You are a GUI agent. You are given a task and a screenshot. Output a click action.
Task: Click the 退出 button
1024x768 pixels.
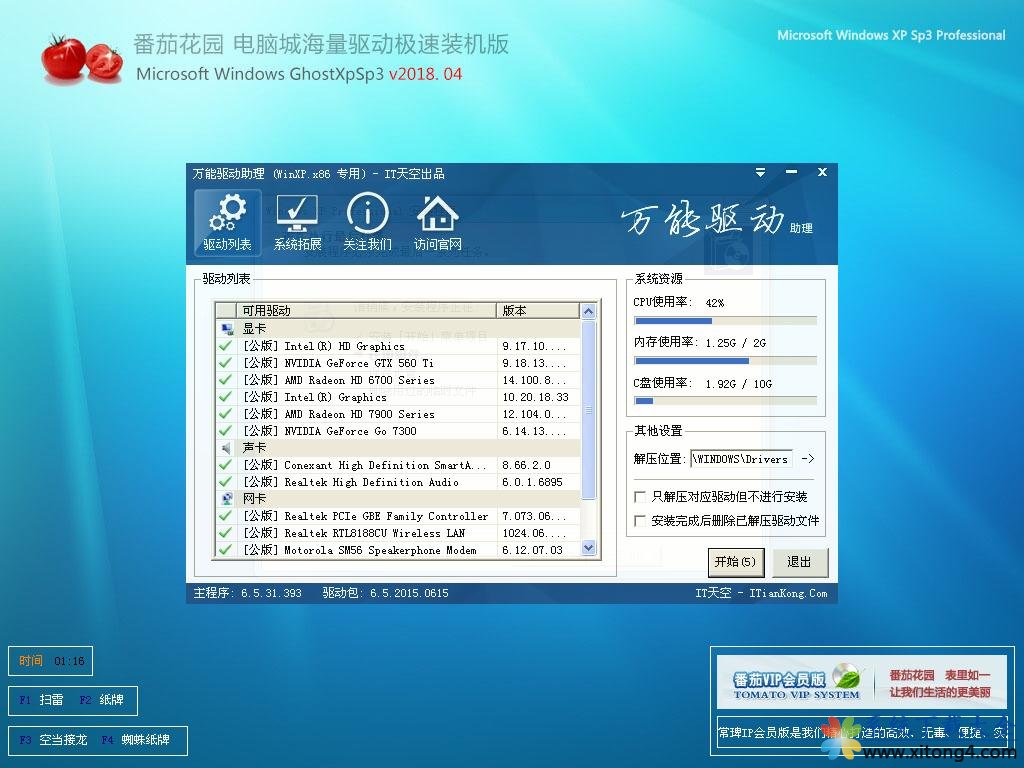point(799,562)
